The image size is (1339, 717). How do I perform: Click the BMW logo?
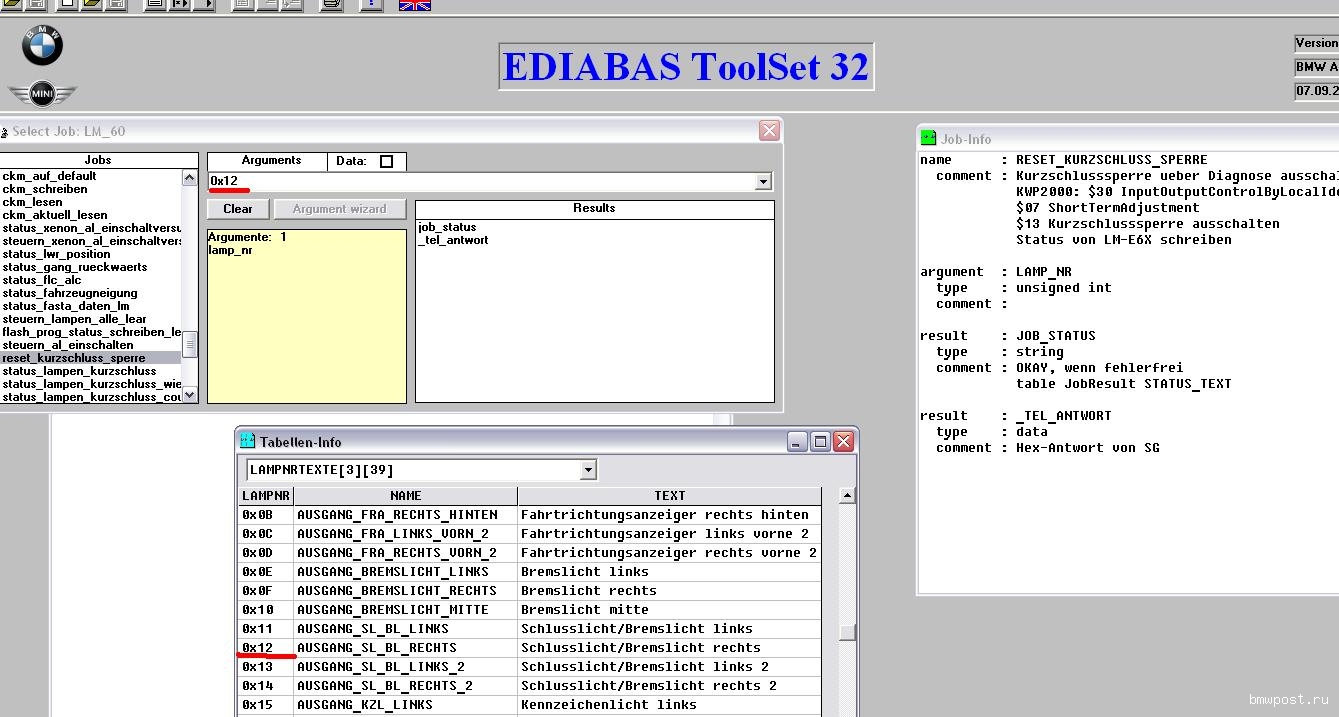pyautogui.click(x=42, y=46)
